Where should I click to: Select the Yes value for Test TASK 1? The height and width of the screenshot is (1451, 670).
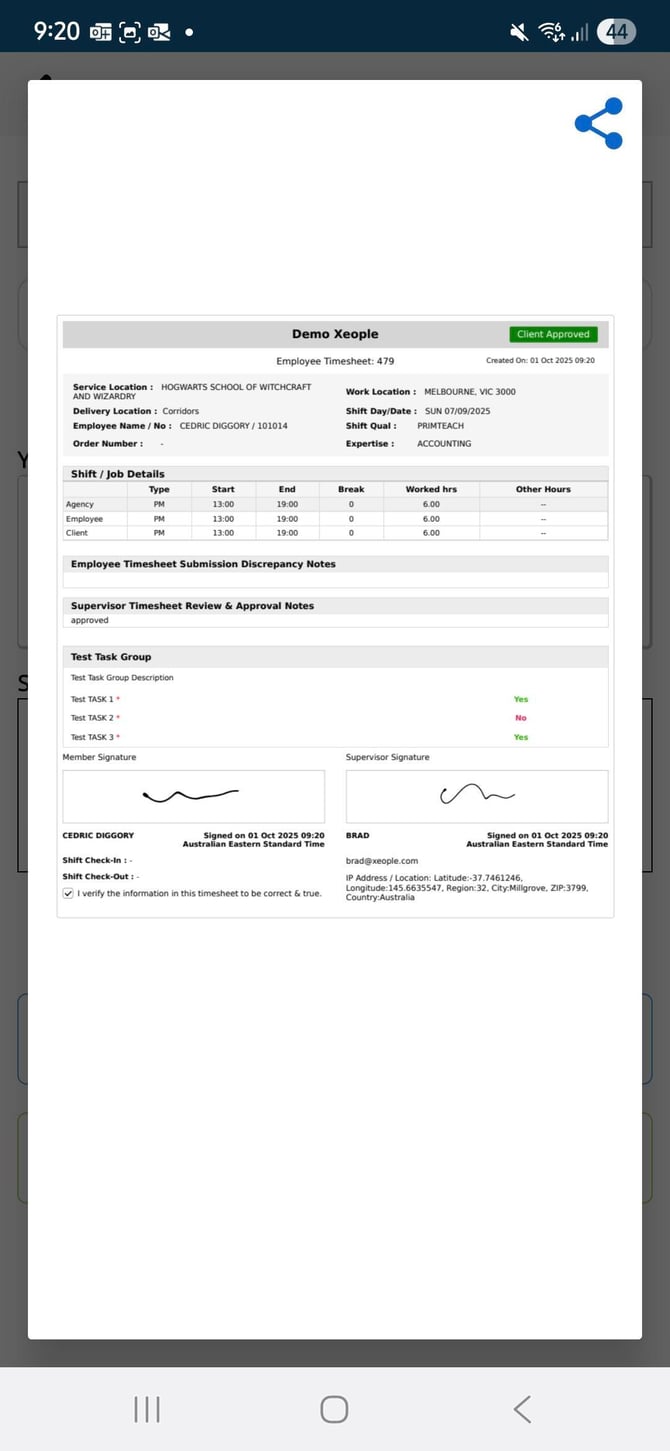click(520, 699)
